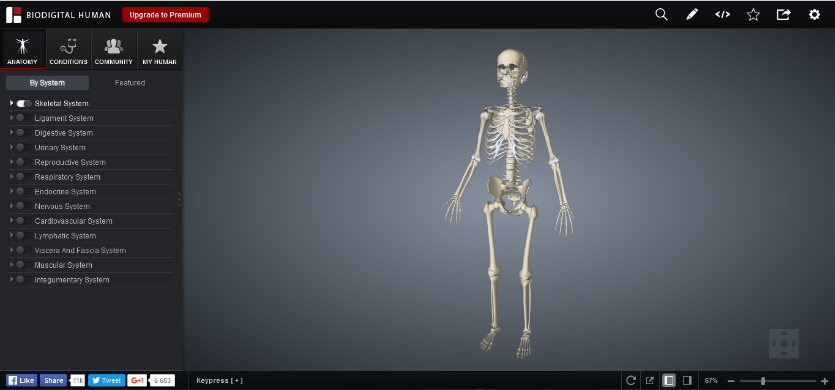Open the search magnifier icon
835x390 pixels.
pyautogui.click(x=661, y=15)
